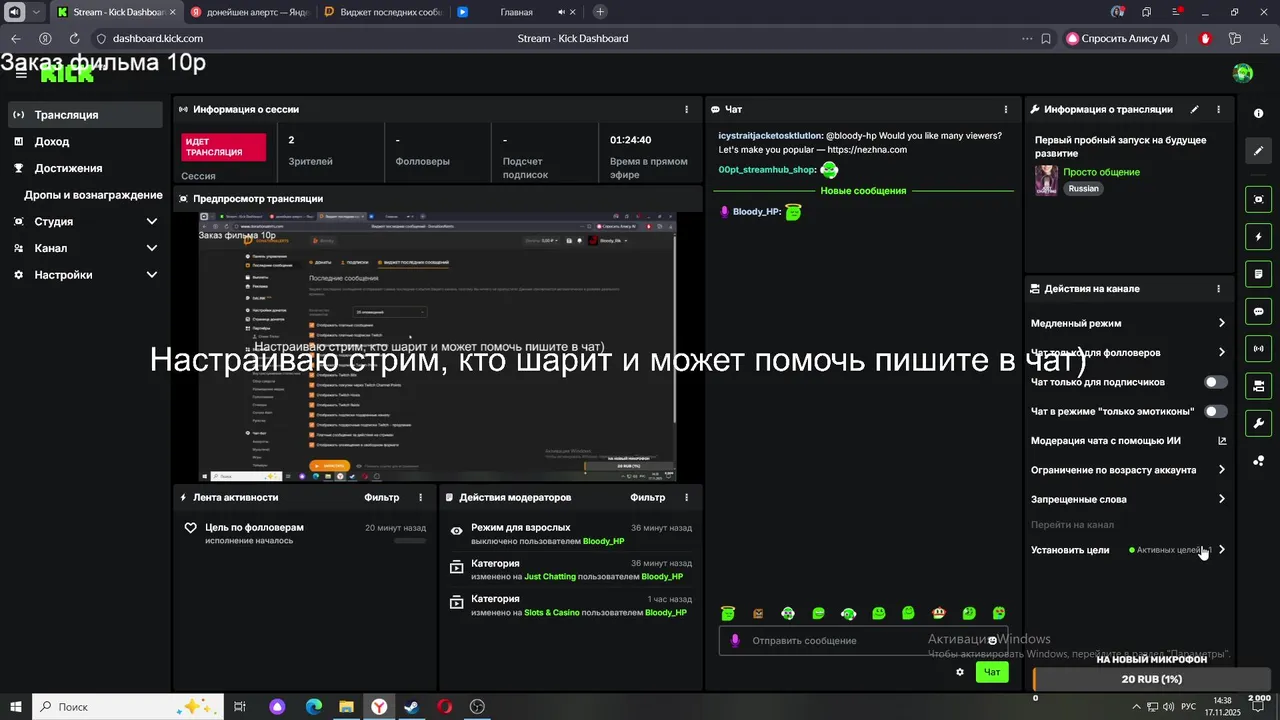Click the Slots & Casino category link
The image size is (1280, 720).
tap(551, 613)
